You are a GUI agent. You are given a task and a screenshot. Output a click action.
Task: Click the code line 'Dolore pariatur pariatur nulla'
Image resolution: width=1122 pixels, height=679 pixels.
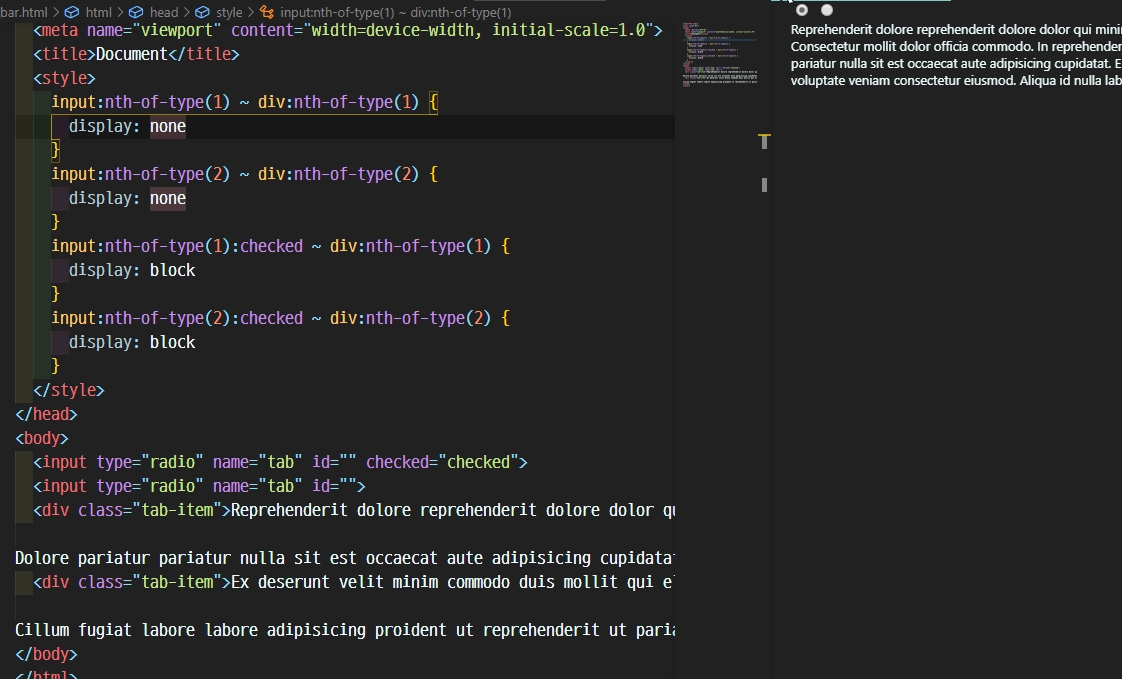tap(344, 558)
